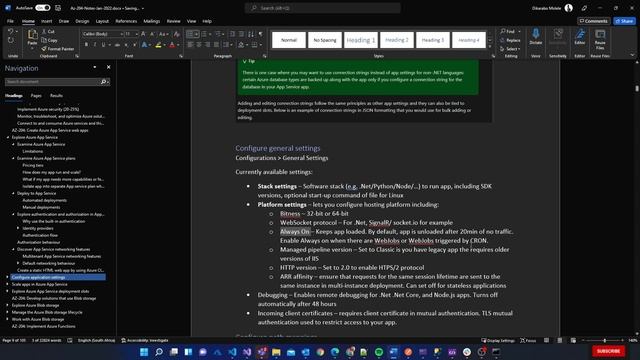Open the Review ribbon tab
Image resolution: width=640 pixels, height=360 pixels.
click(x=173, y=21)
